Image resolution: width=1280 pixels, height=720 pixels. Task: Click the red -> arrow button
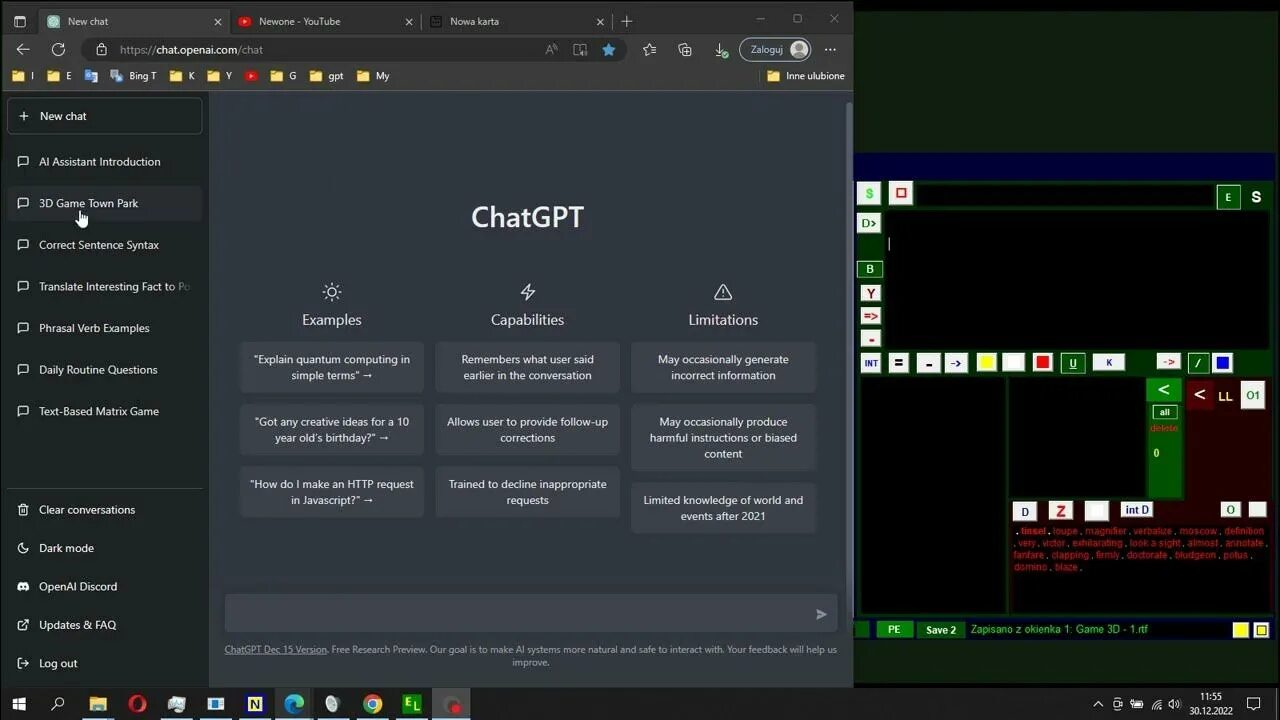1168,361
